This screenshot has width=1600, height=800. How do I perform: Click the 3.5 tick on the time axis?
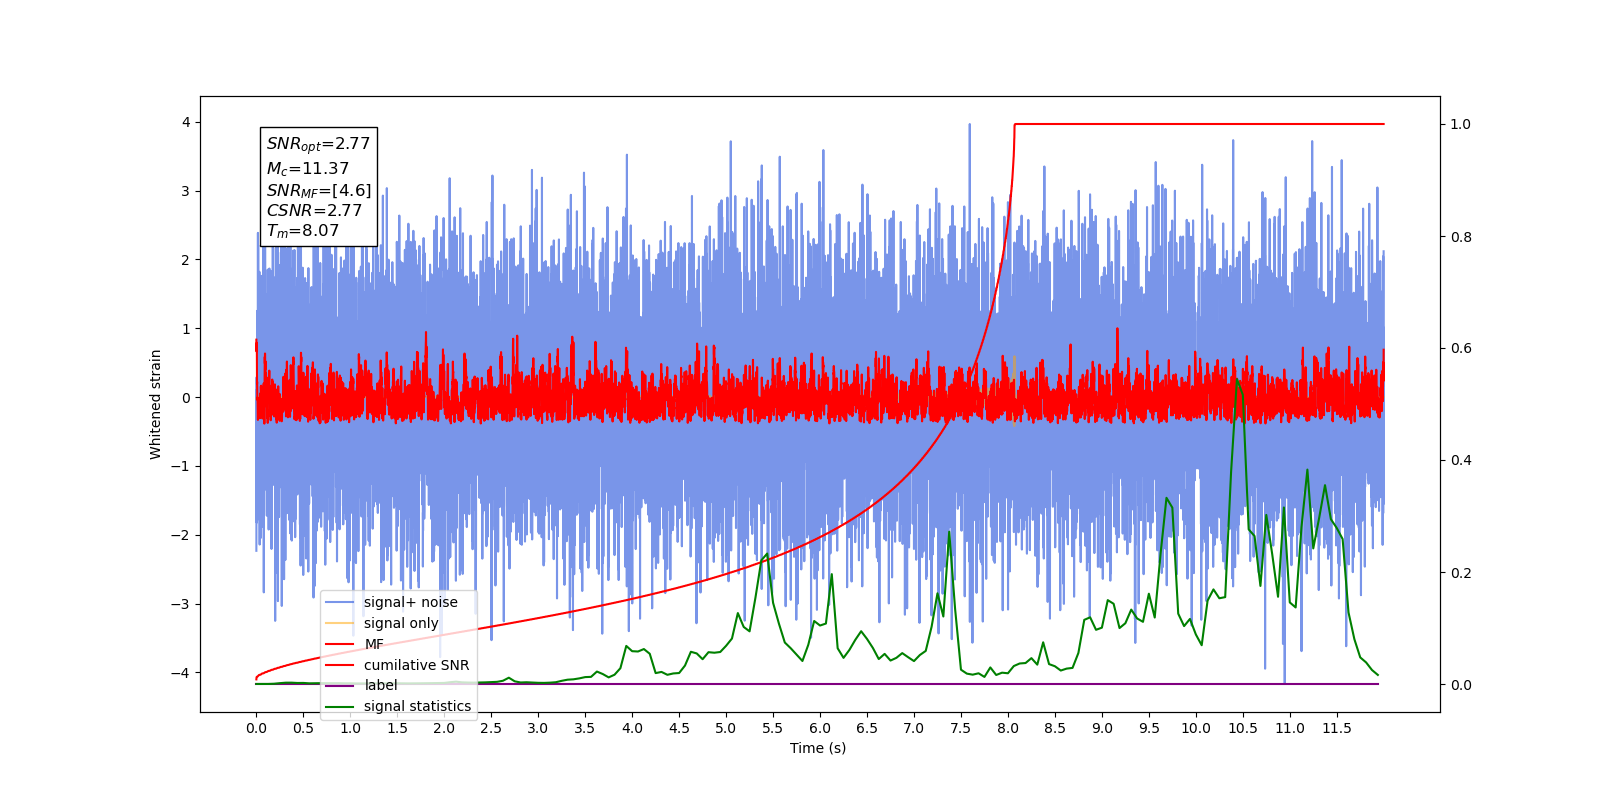(x=585, y=728)
